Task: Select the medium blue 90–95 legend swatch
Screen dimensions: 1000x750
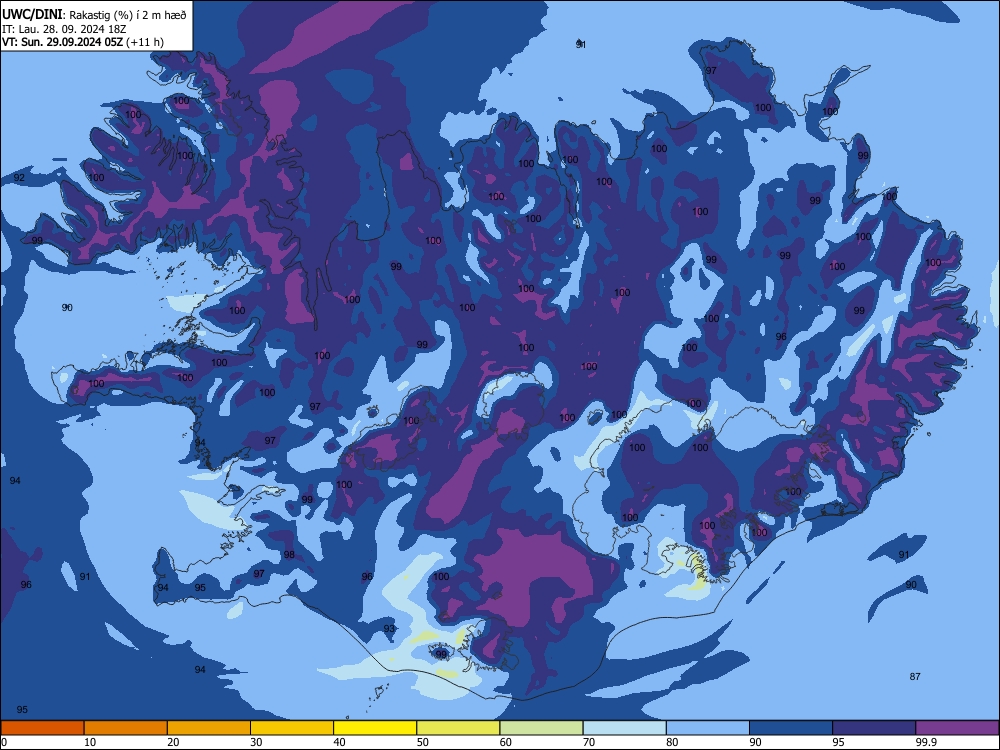Action: pyautogui.click(x=791, y=728)
